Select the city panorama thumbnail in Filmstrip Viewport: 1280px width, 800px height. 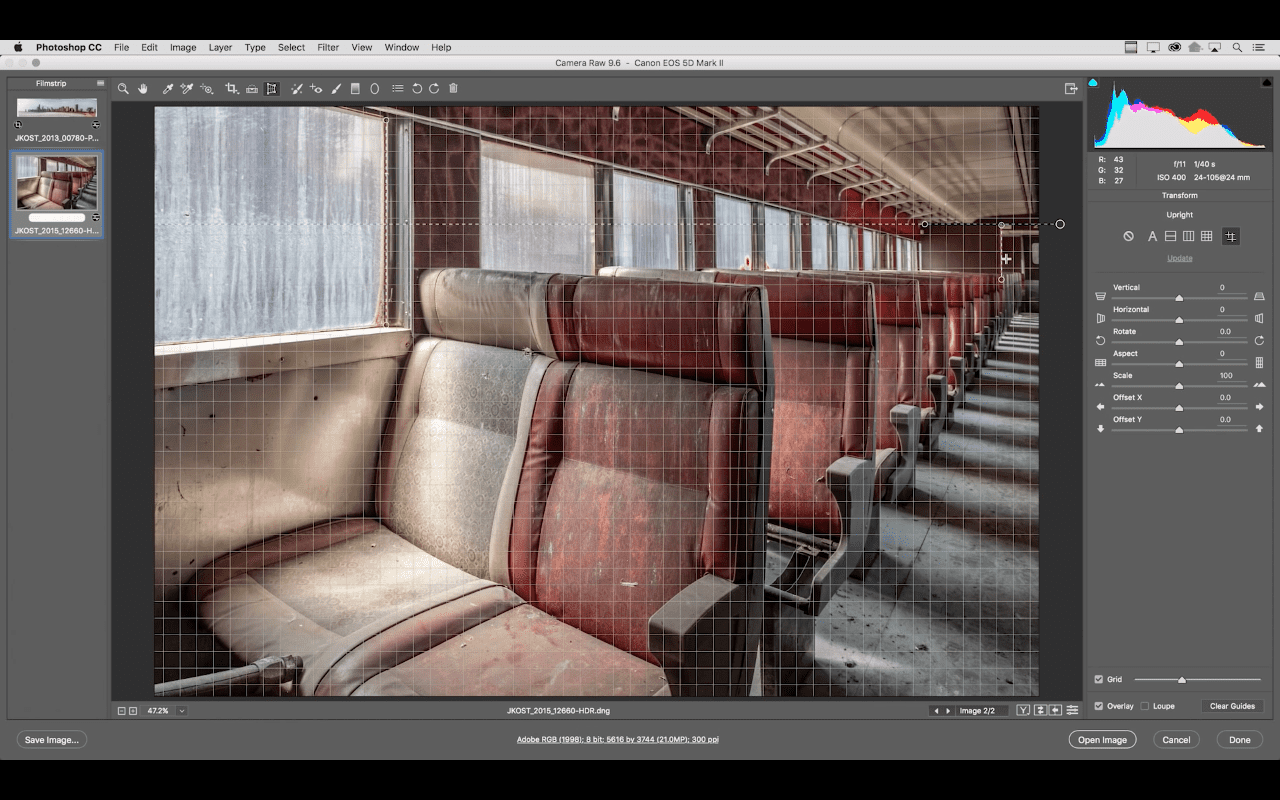click(57, 107)
